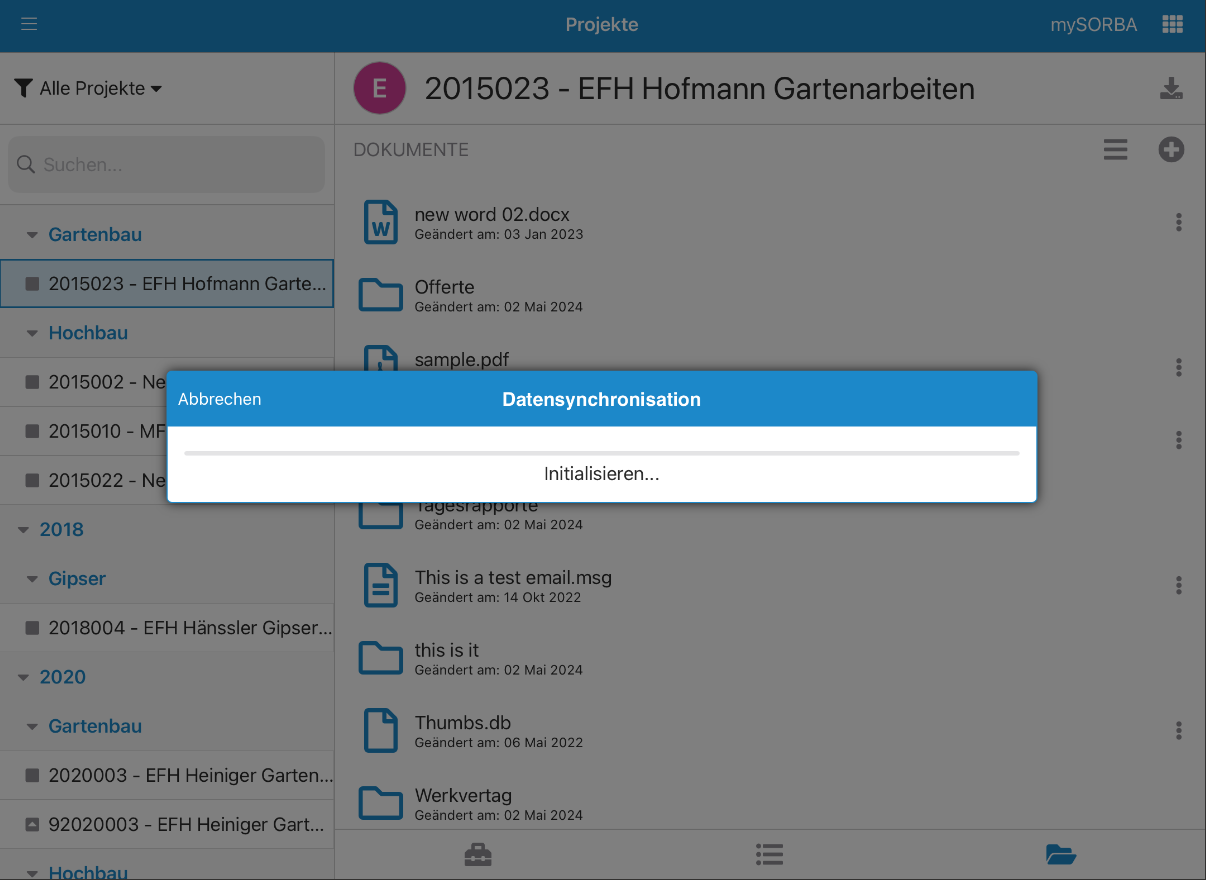Click the synchronization progress bar
The image size is (1206, 880).
click(601, 453)
